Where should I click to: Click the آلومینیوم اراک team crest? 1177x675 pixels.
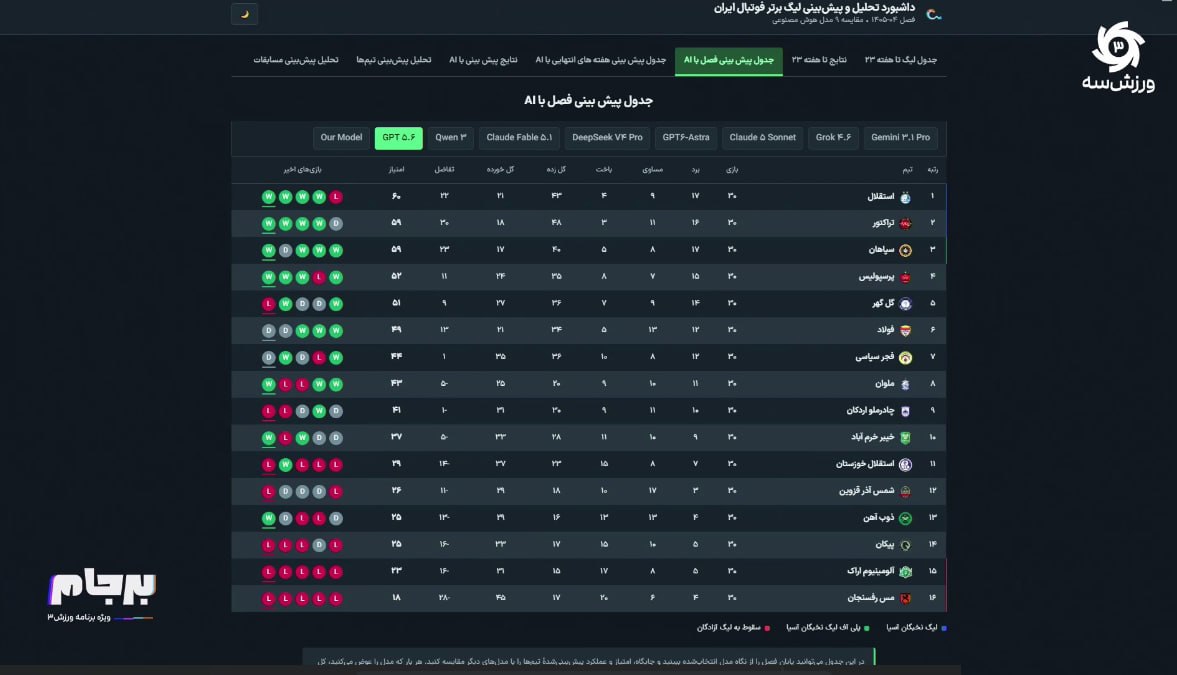tap(905, 571)
